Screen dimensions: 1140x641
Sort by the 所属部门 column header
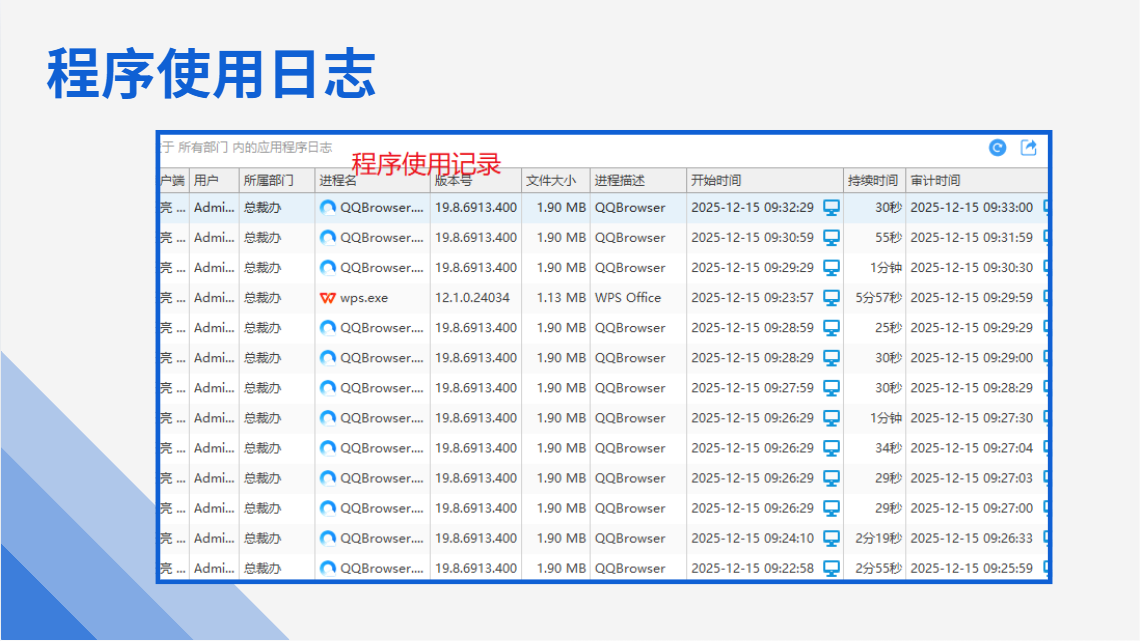point(276,180)
